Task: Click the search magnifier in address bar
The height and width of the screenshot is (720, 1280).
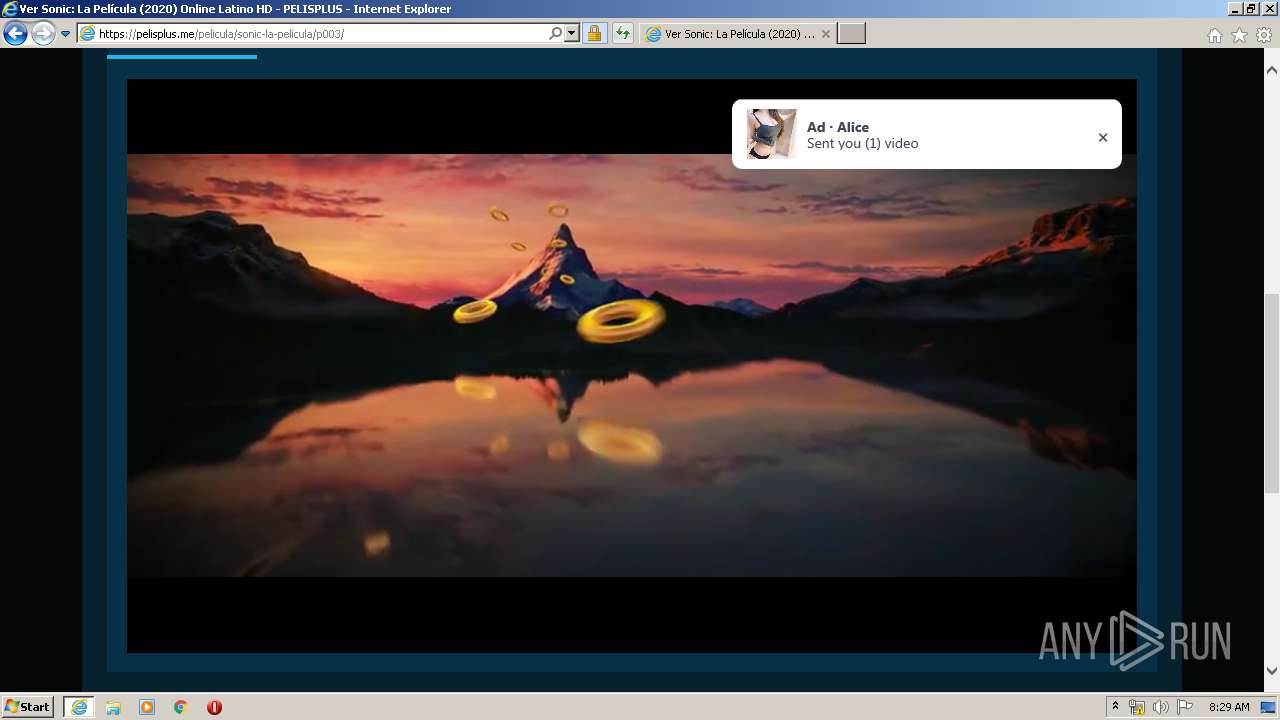Action: click(x=555, y=34)
